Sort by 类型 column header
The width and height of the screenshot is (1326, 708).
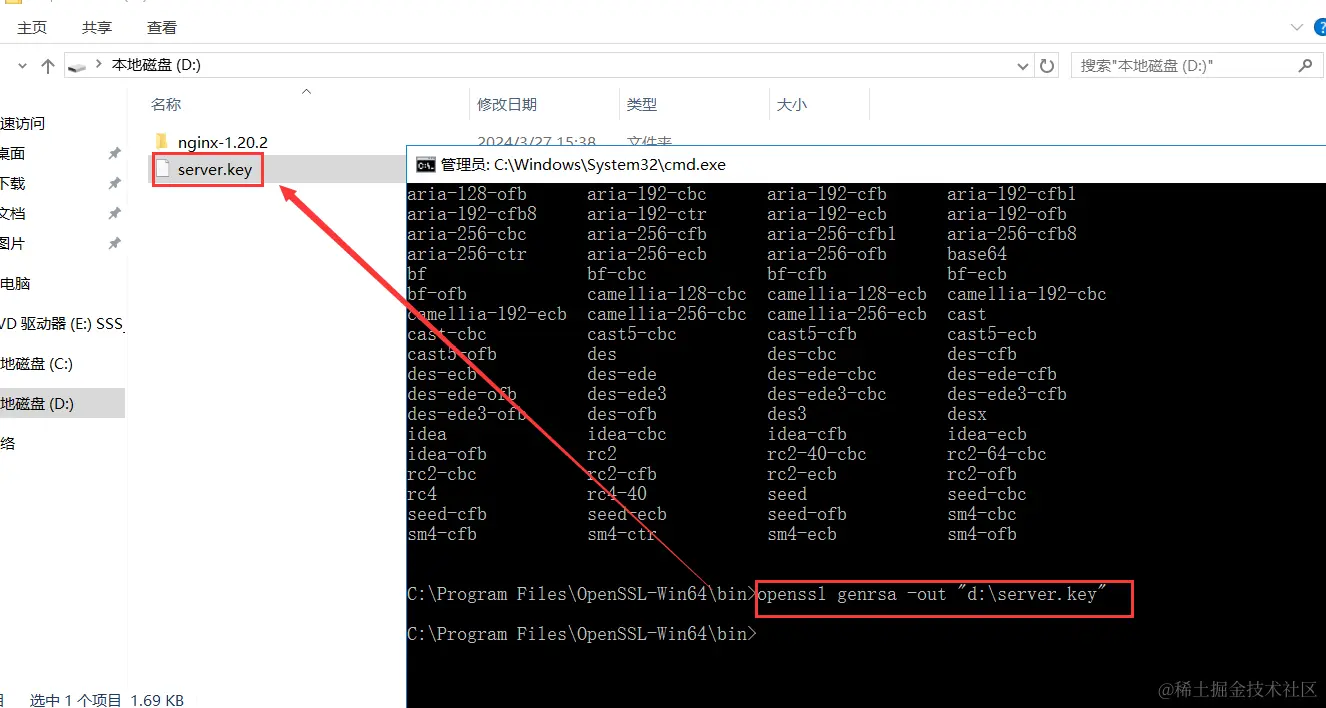click(x=642, y=104)
